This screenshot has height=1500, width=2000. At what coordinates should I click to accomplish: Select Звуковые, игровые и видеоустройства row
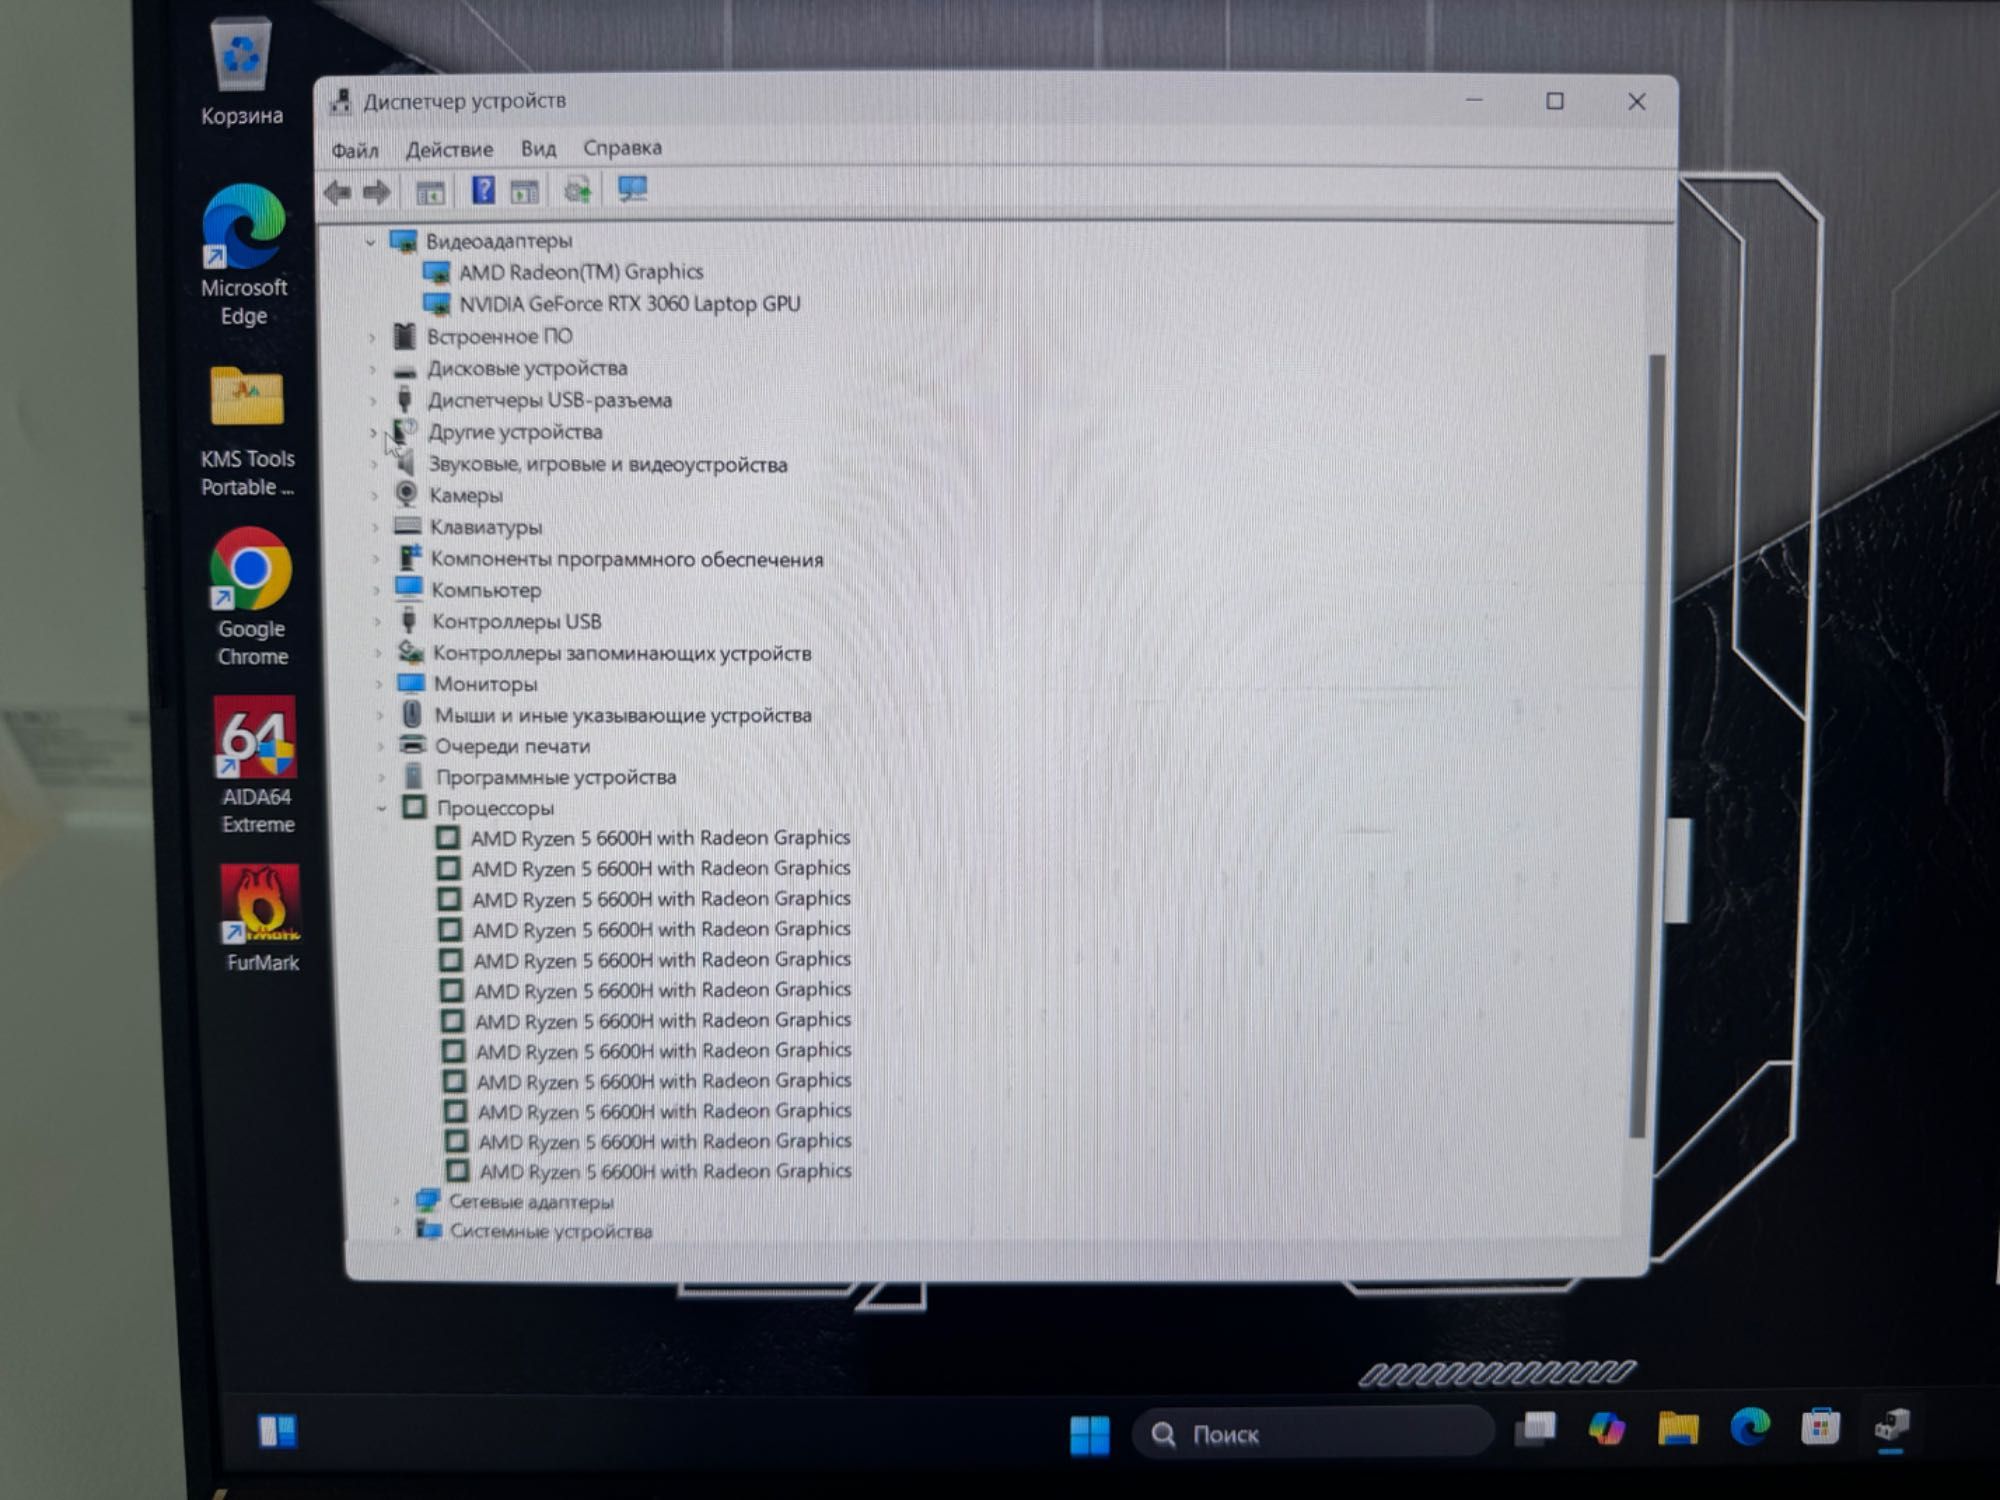coord(607,465)
